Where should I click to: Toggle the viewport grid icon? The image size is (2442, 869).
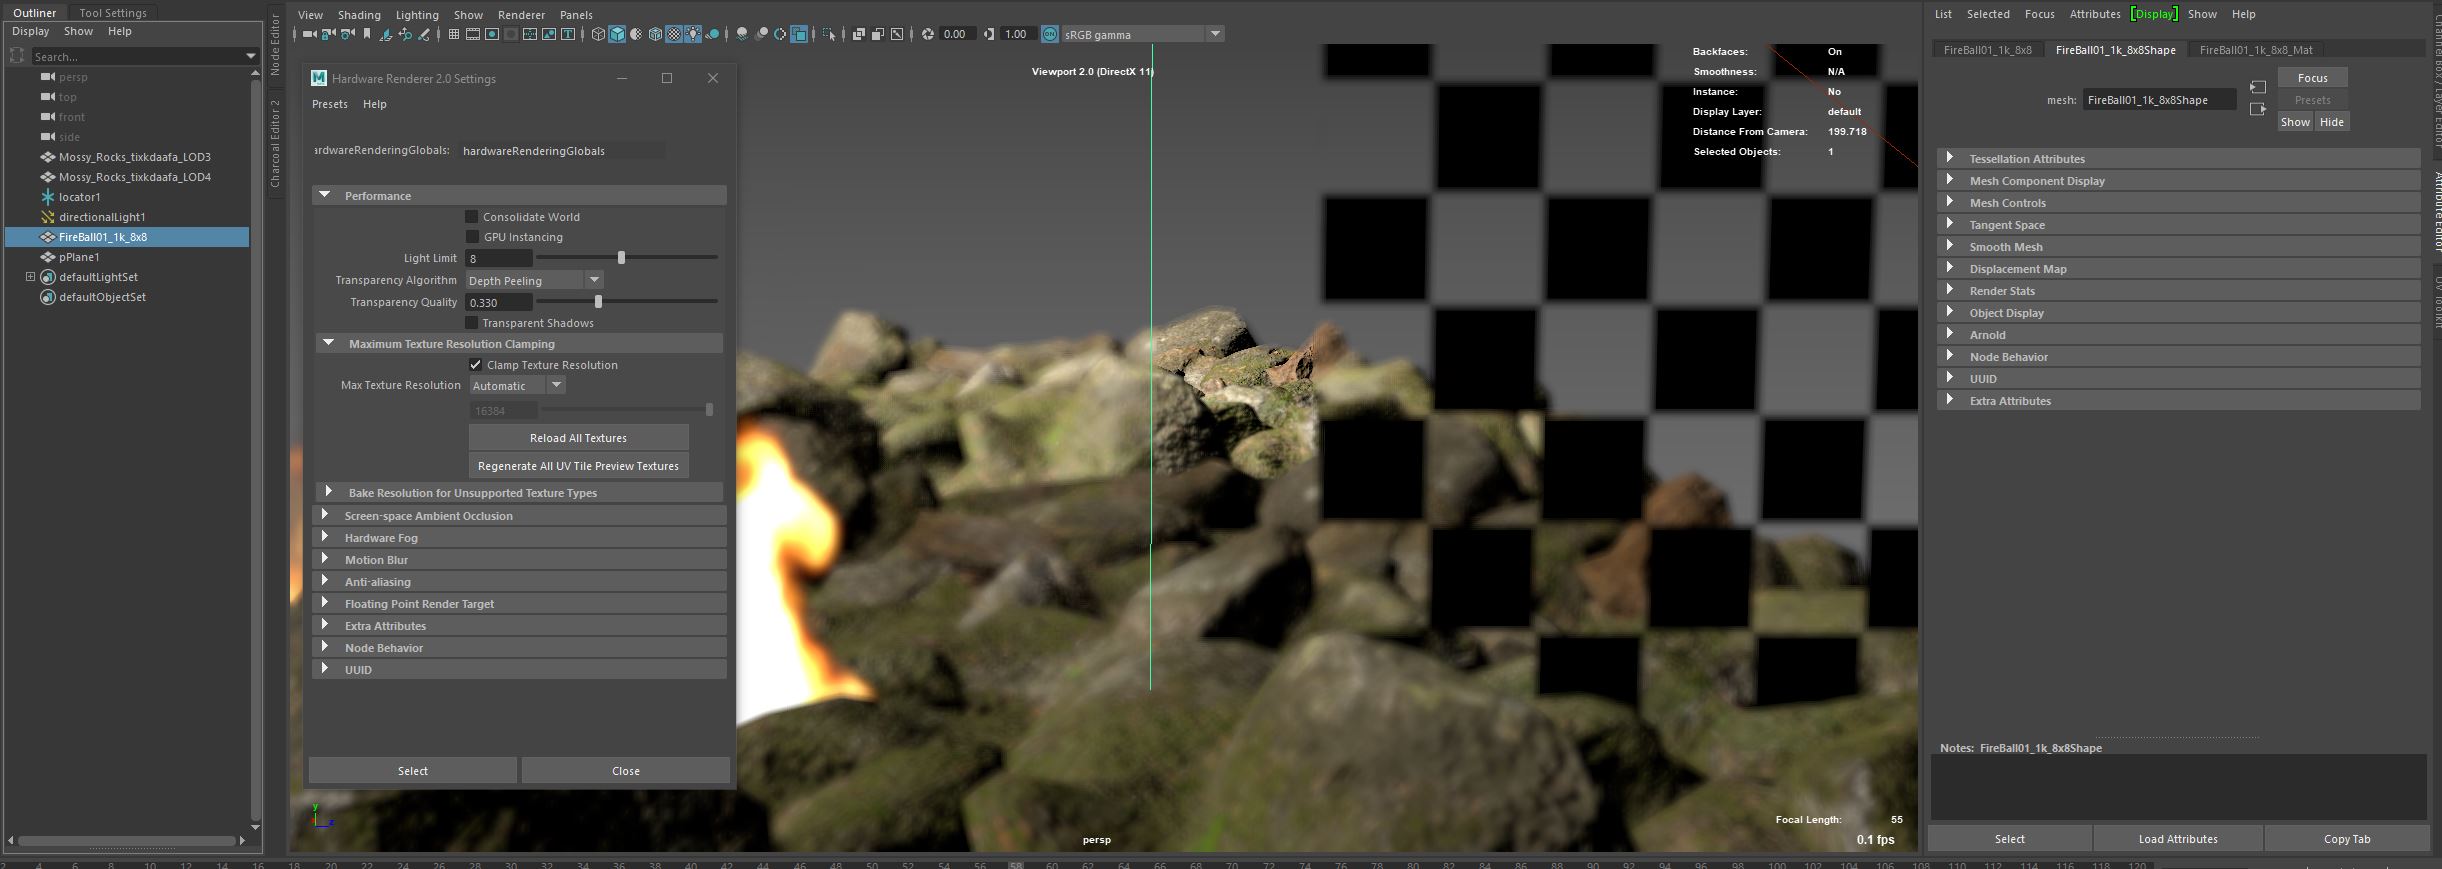[x=454, y=34]
